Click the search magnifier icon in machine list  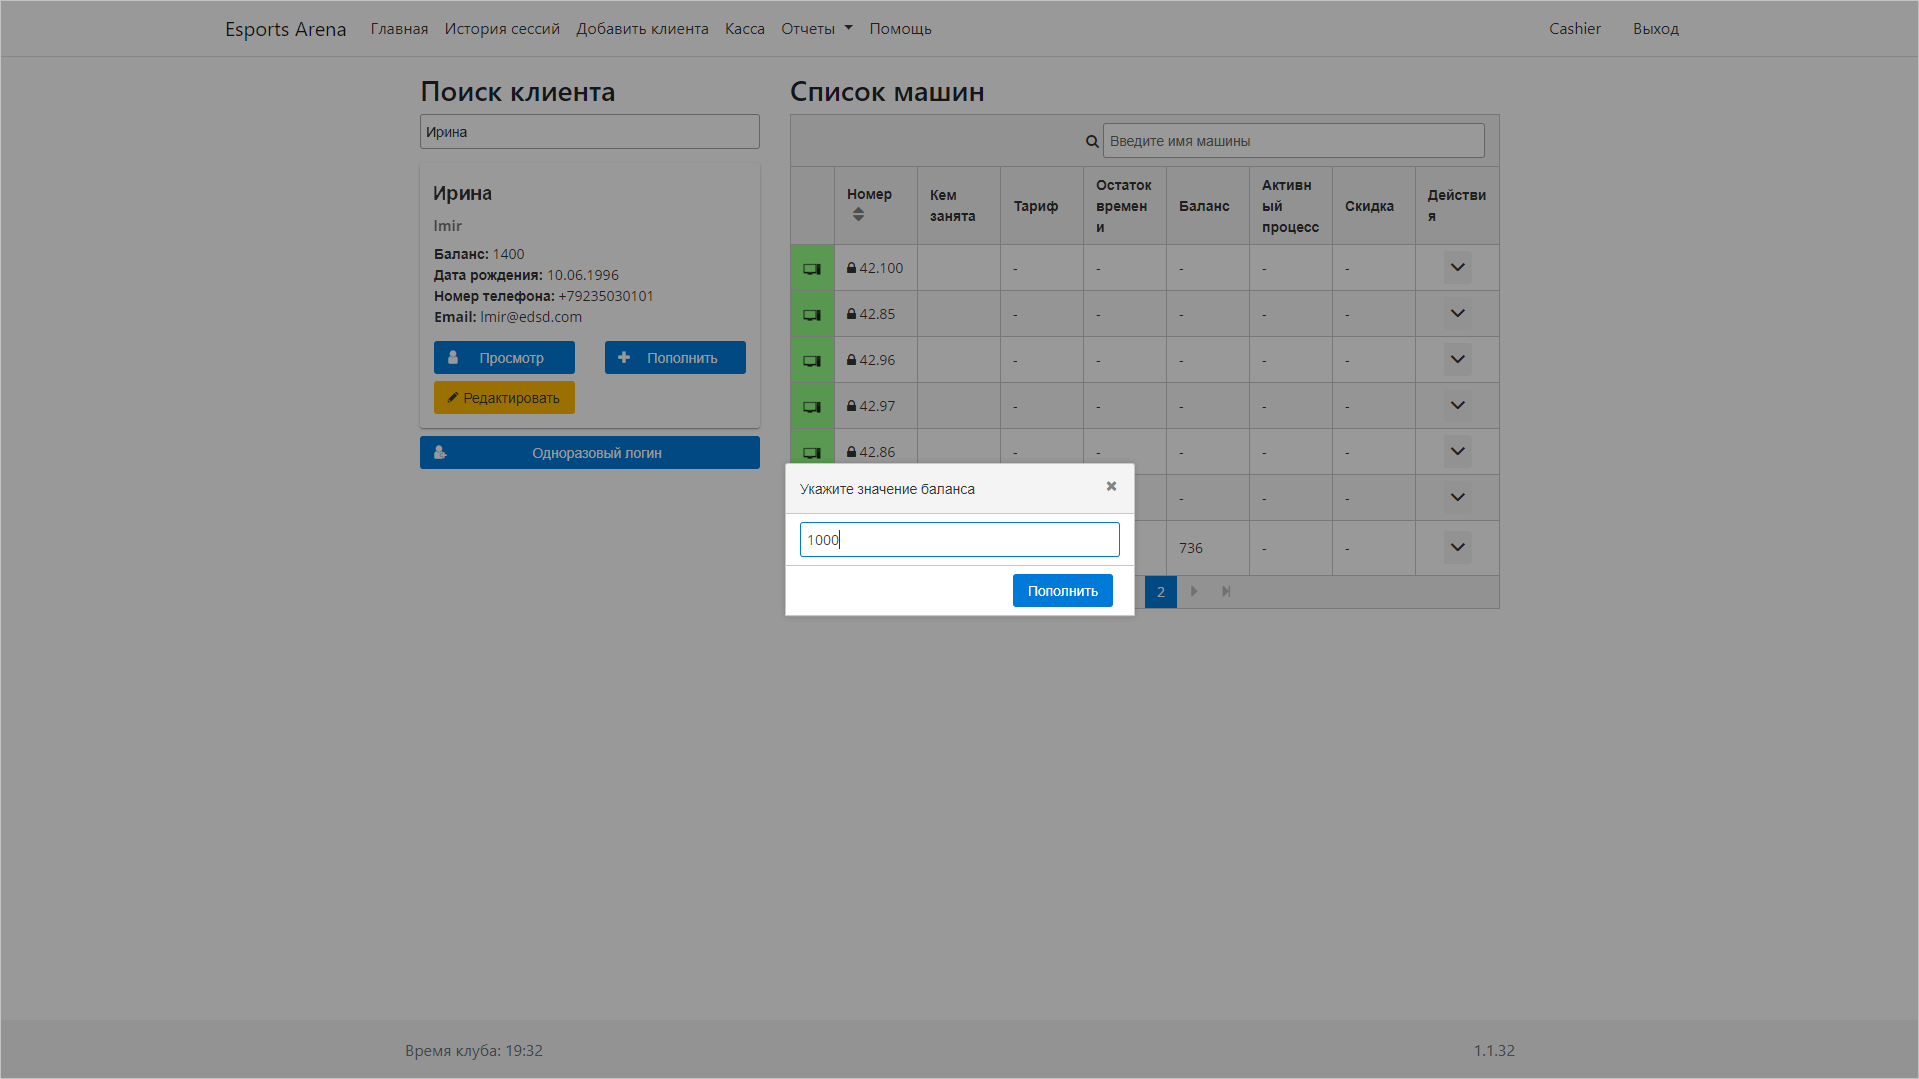(x=1092, y=141)
